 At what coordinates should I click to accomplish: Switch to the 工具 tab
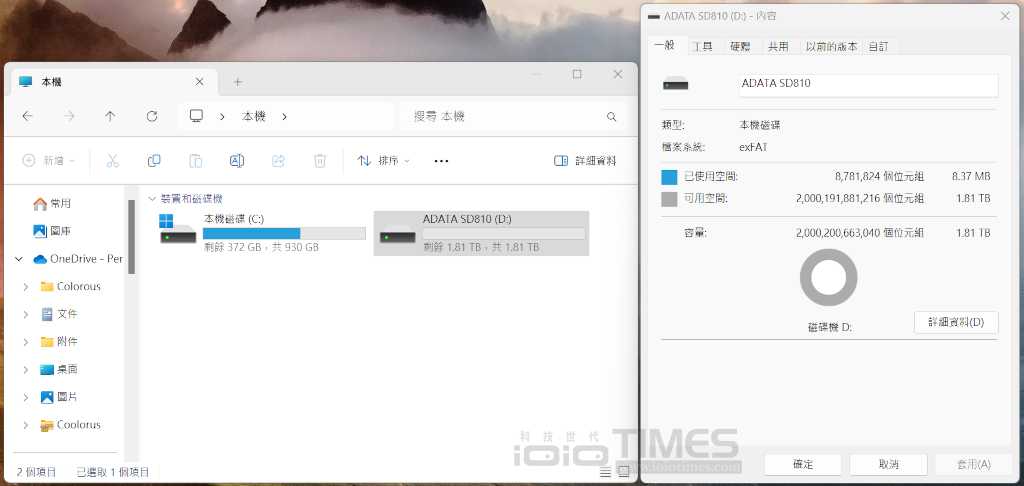[703, 46]
